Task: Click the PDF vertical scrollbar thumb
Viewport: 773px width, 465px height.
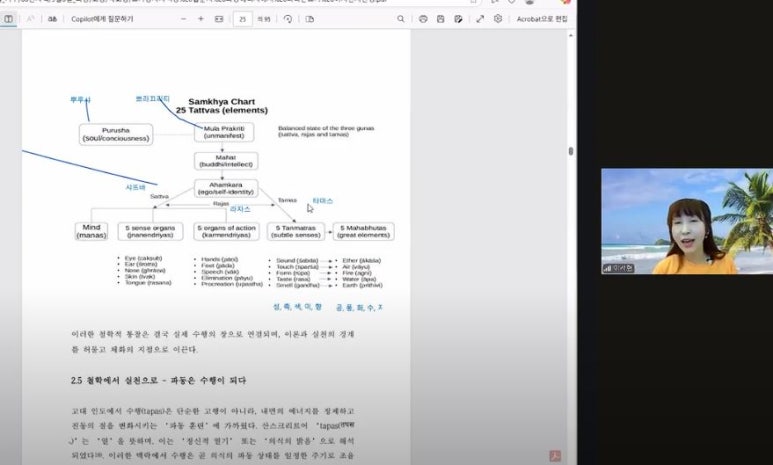Action: (571, 152)
